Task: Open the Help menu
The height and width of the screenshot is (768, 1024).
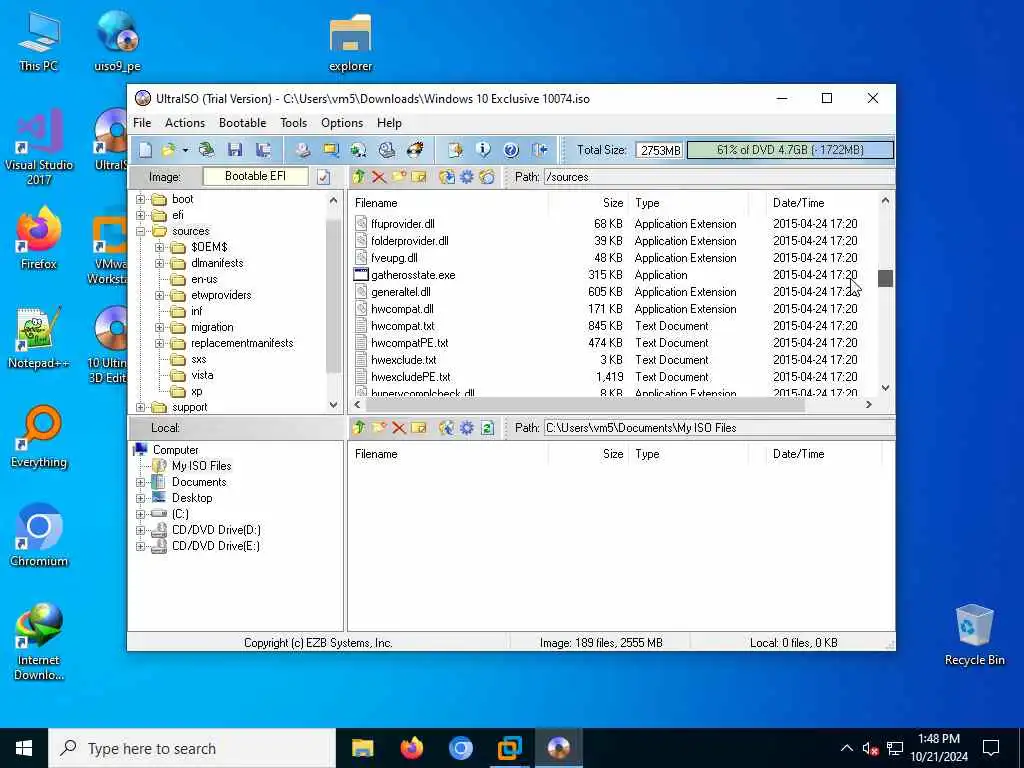Action: pyautogui.click(x=389, y=123)
